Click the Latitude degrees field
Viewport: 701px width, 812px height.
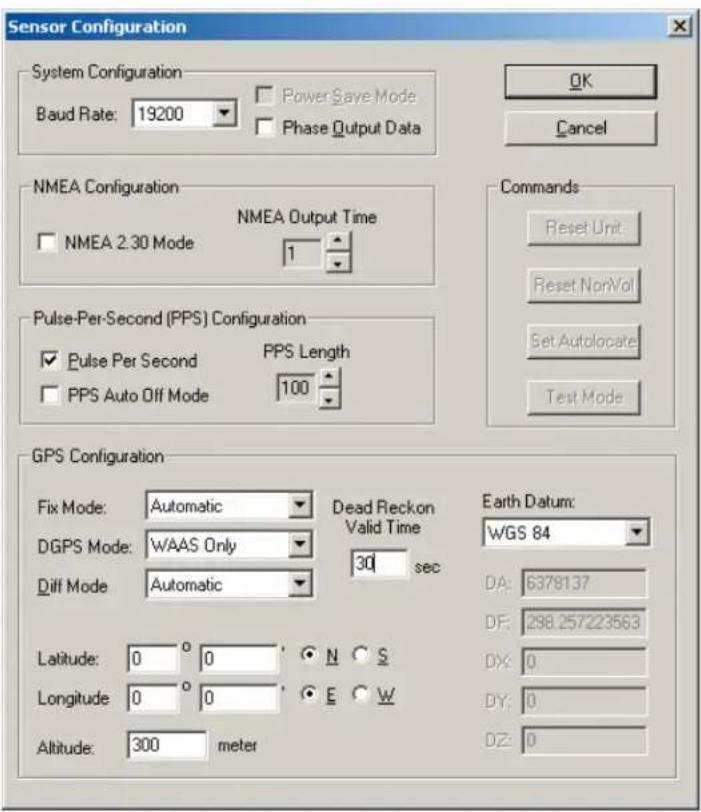pyautogui.click(x=153, y=658)
